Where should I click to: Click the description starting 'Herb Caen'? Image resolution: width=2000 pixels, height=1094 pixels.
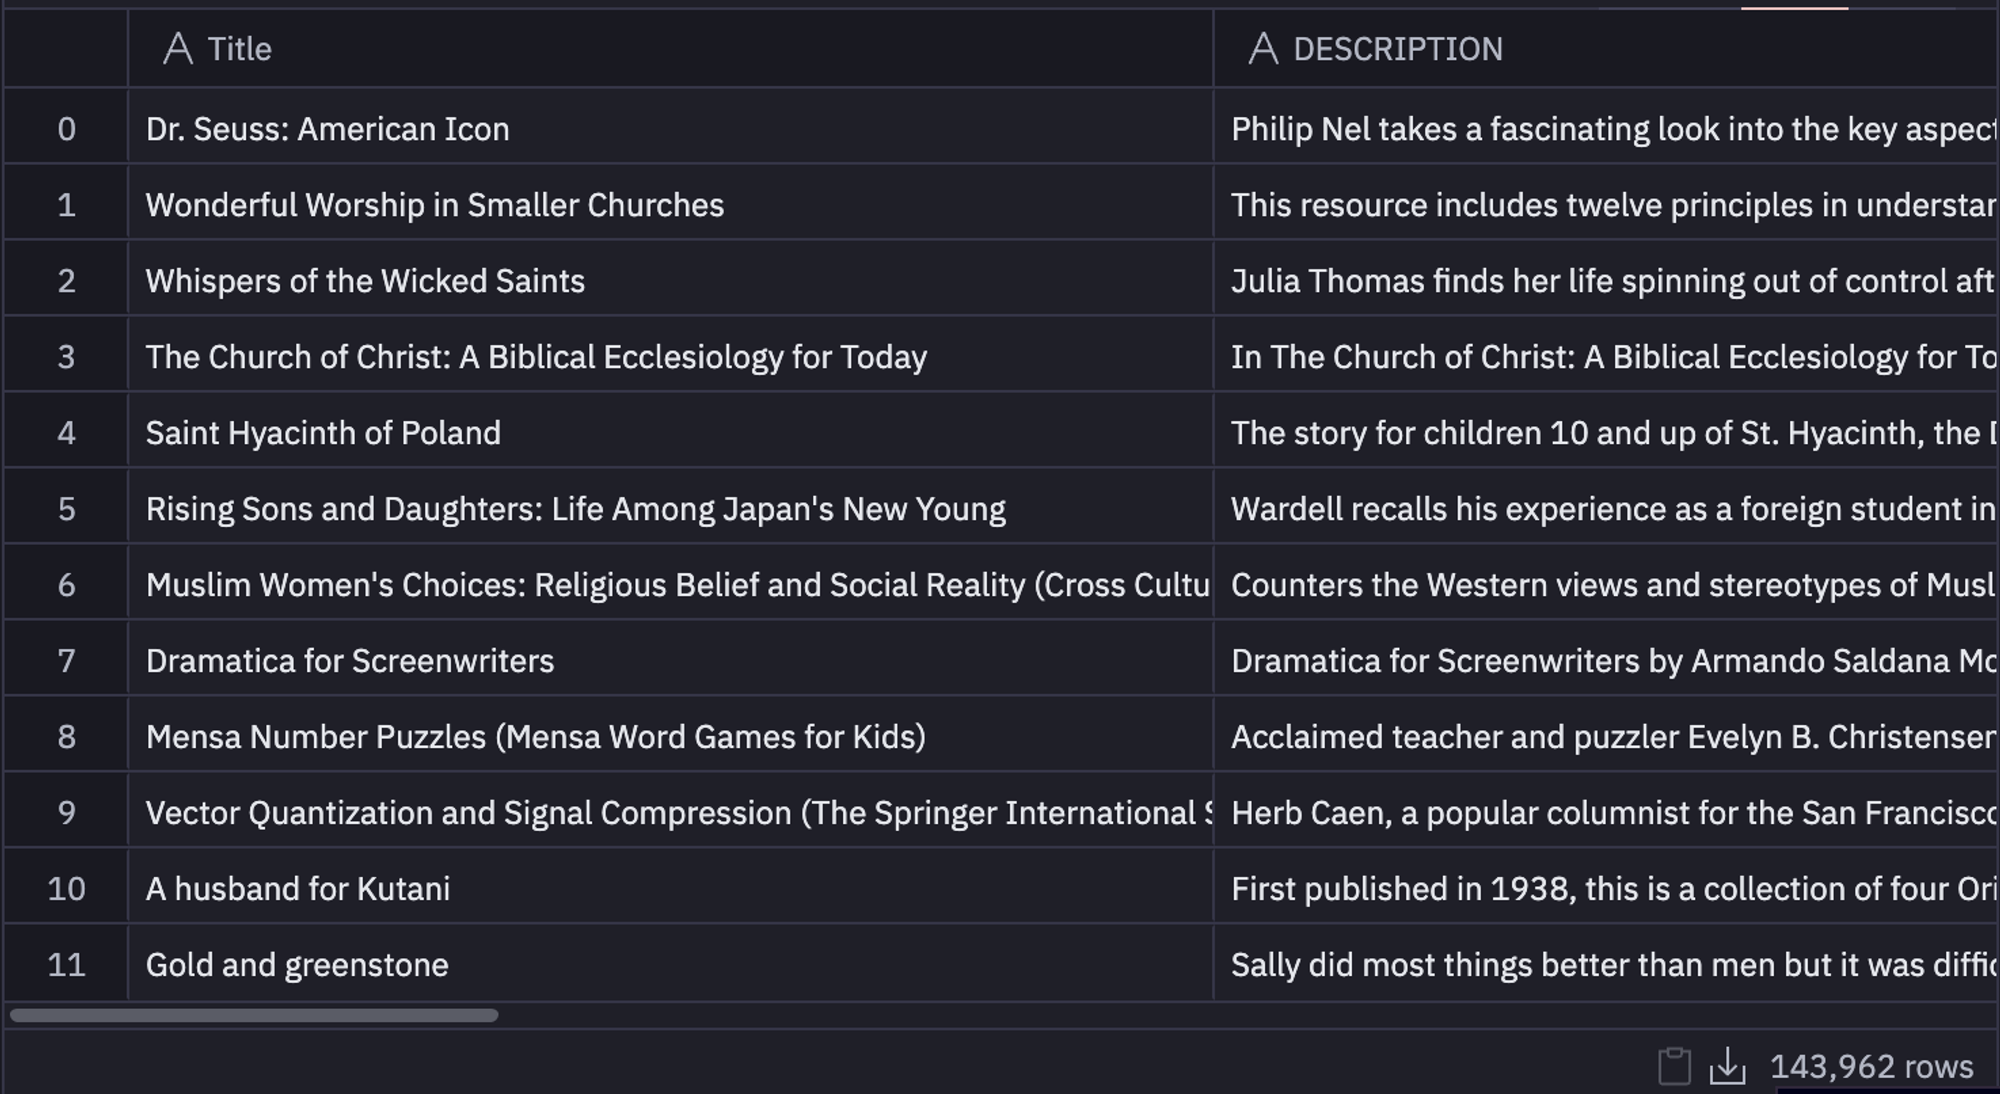pyautogui.click(x=1606, y=813)
